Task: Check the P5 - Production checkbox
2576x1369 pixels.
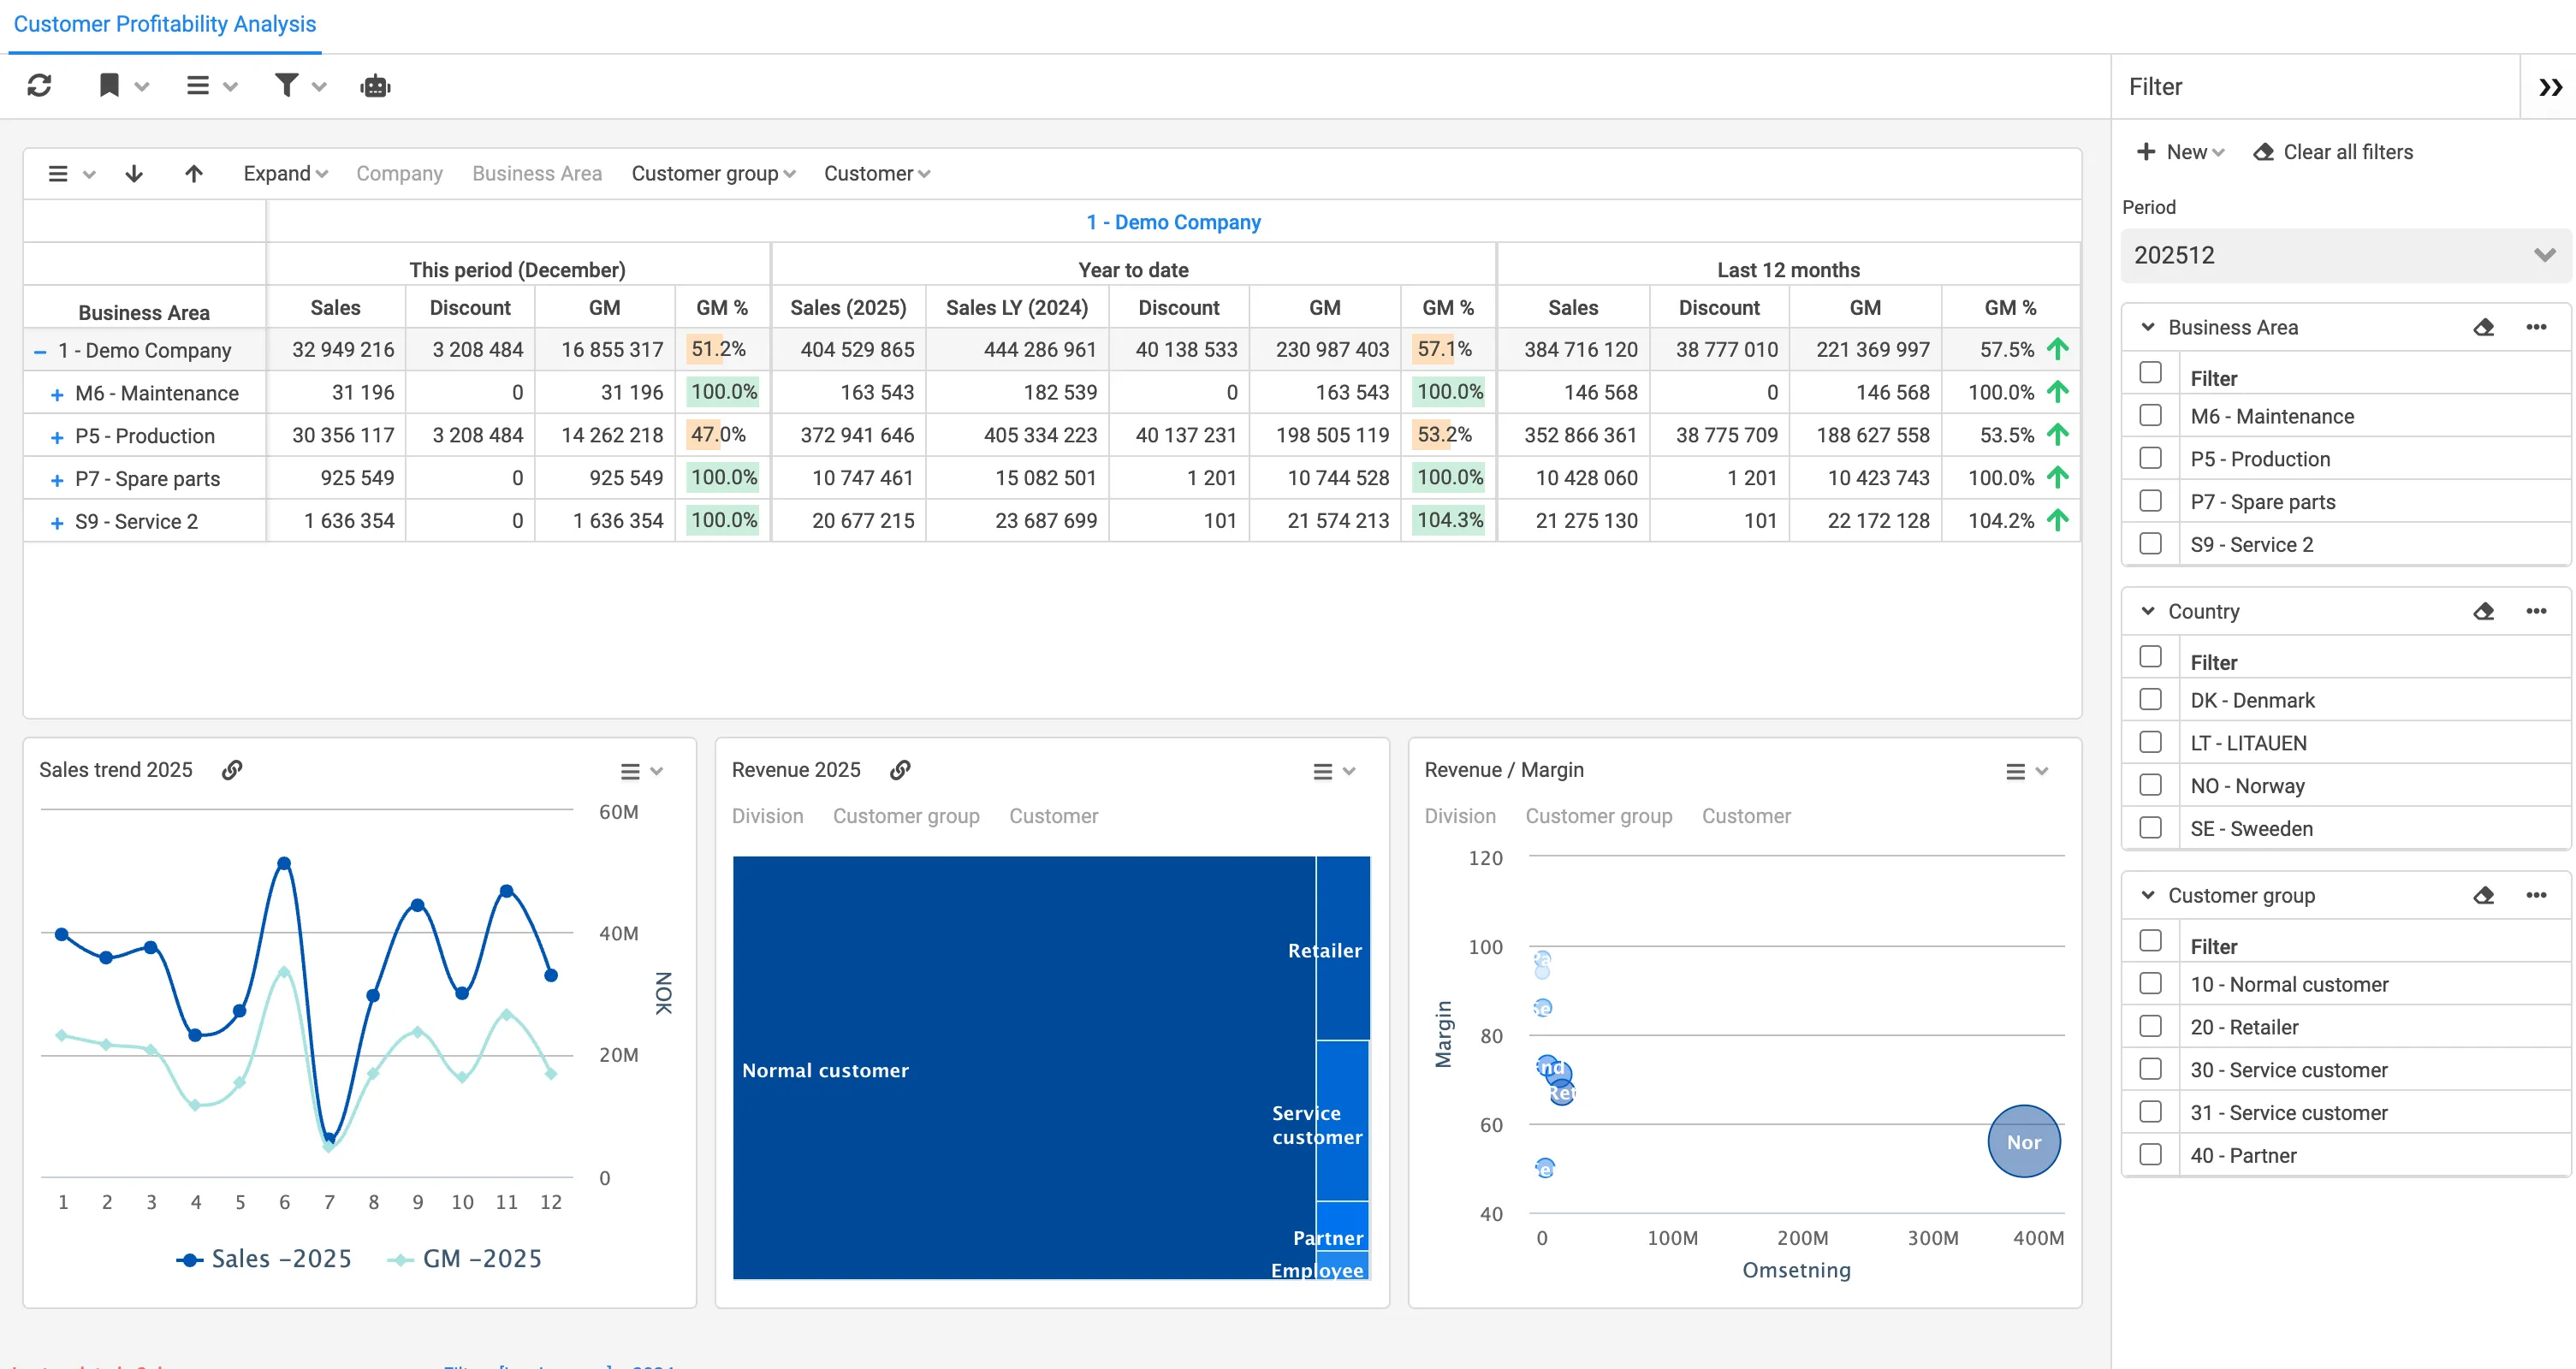Action: 2151,458
